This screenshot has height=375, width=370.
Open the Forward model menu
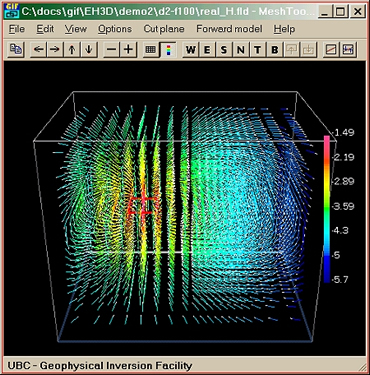click(x=229, y=29)
